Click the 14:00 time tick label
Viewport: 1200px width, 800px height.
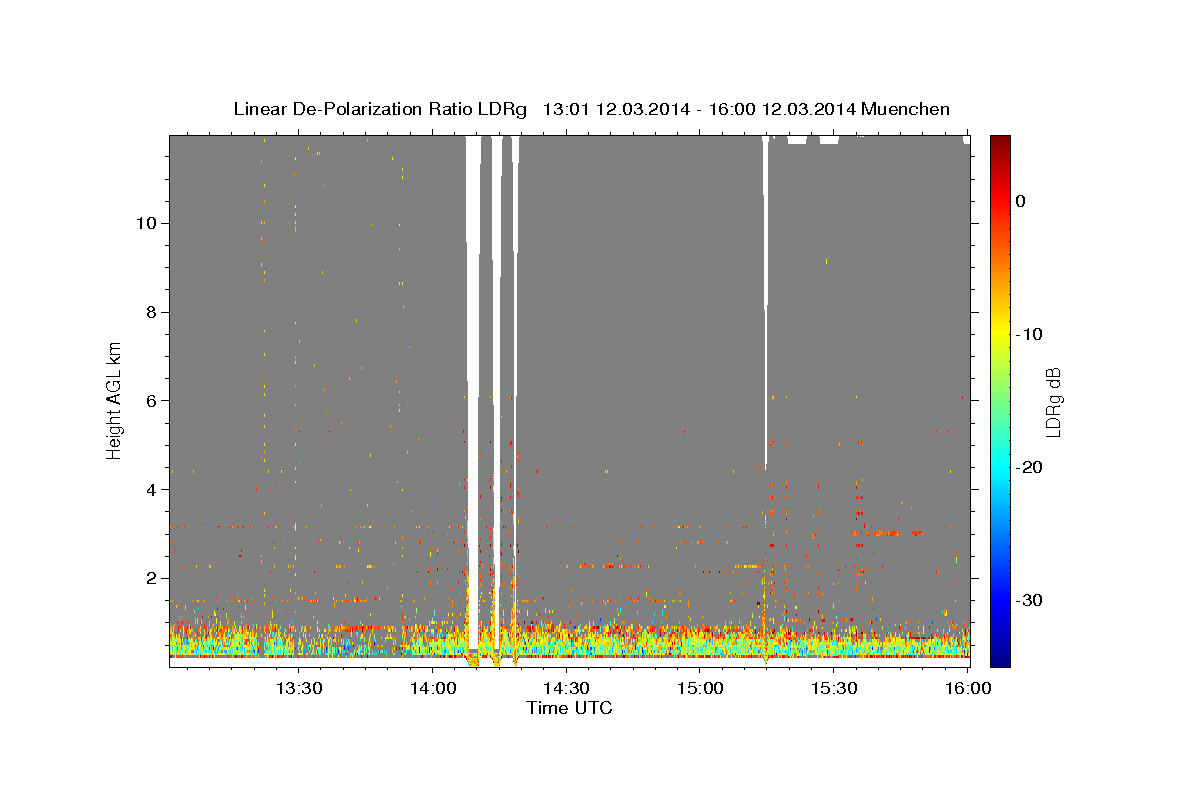(x=432, y=688)
